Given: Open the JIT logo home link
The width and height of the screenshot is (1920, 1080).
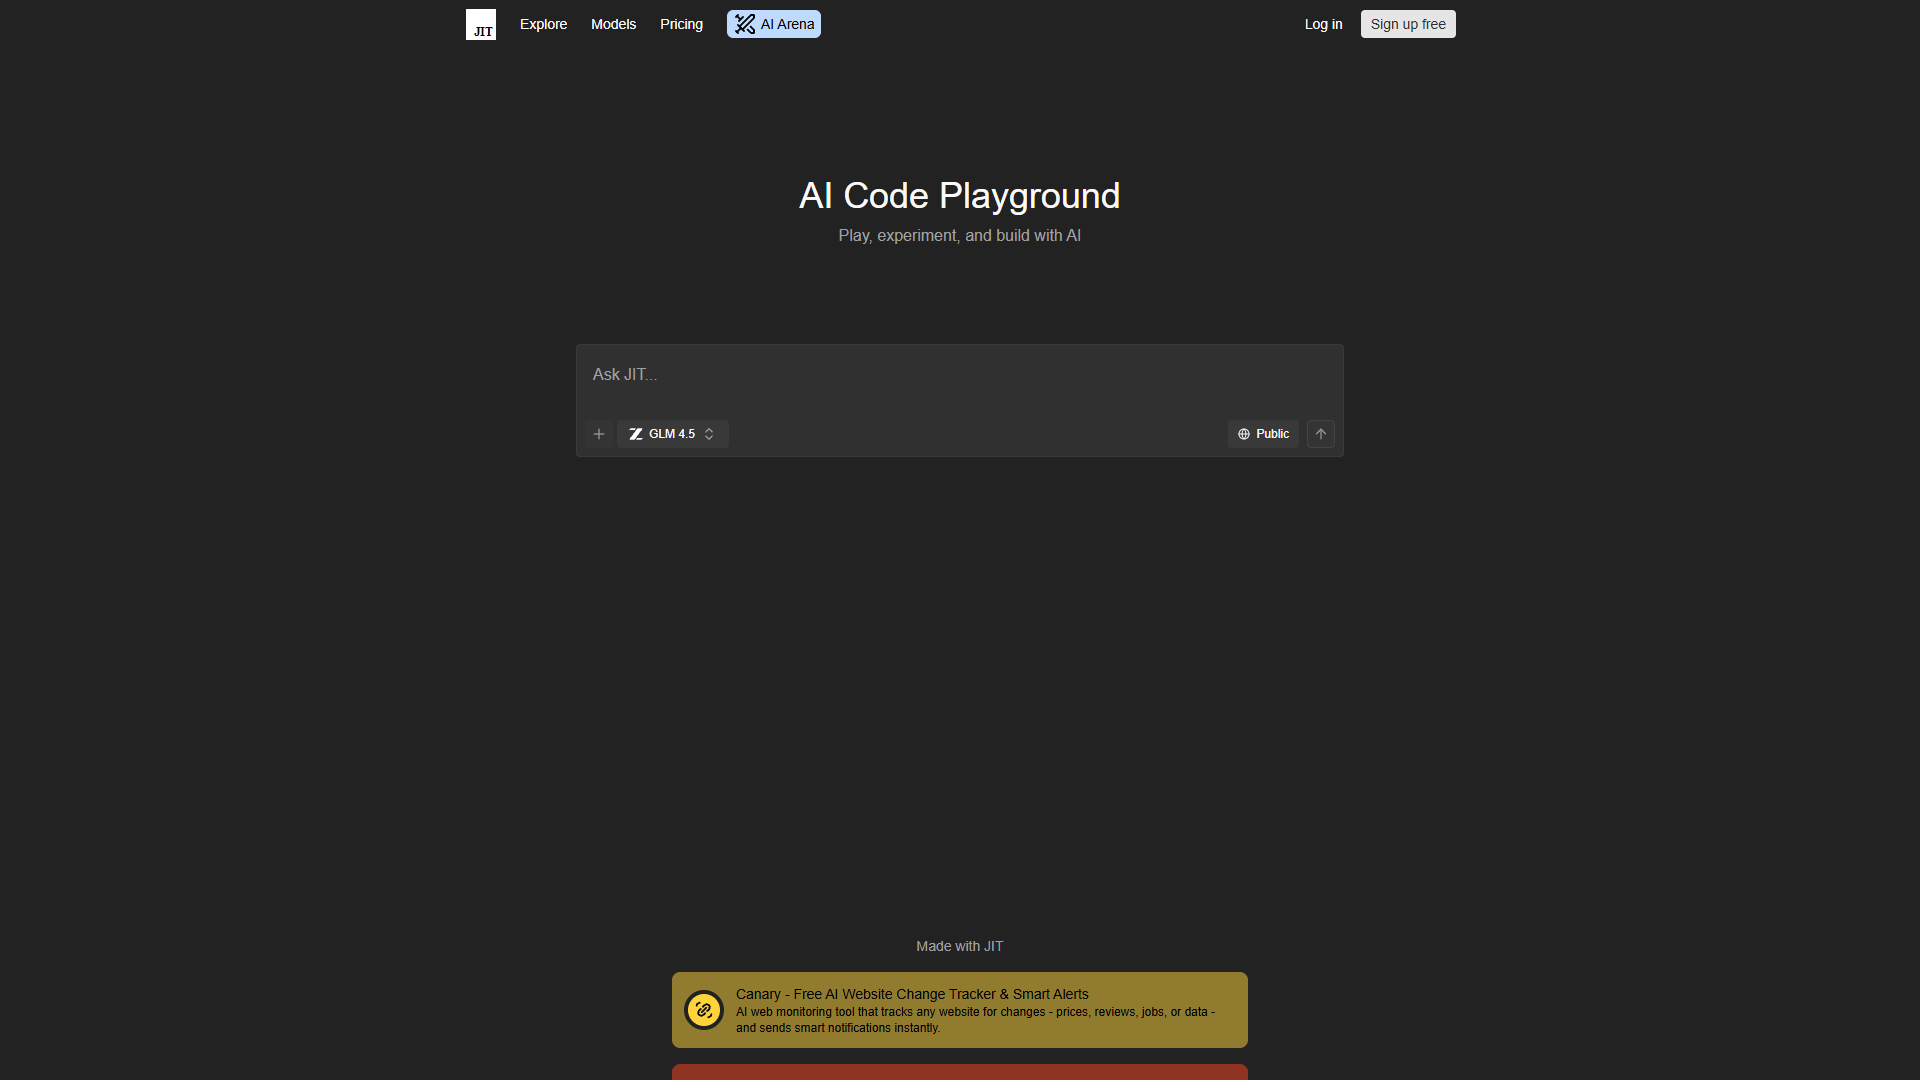Looking at the screenshot, I should 481,24.
